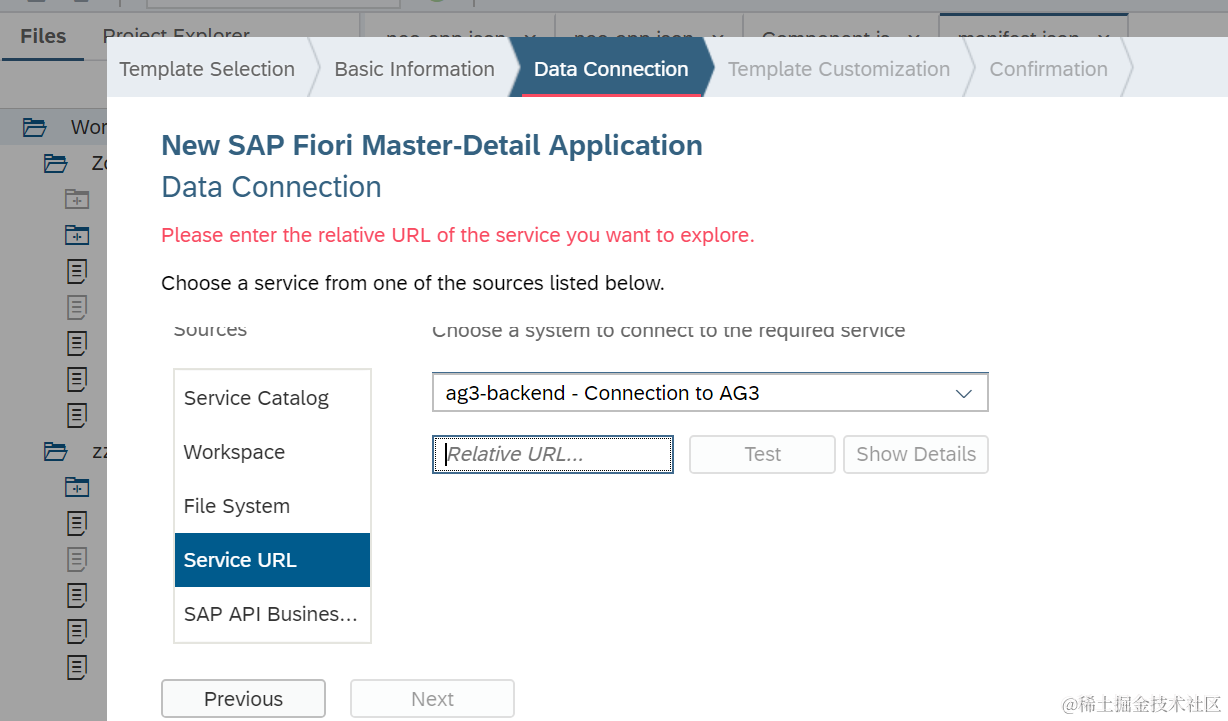
Task: Select first file icon under first project
Action: tap(77, 271)
